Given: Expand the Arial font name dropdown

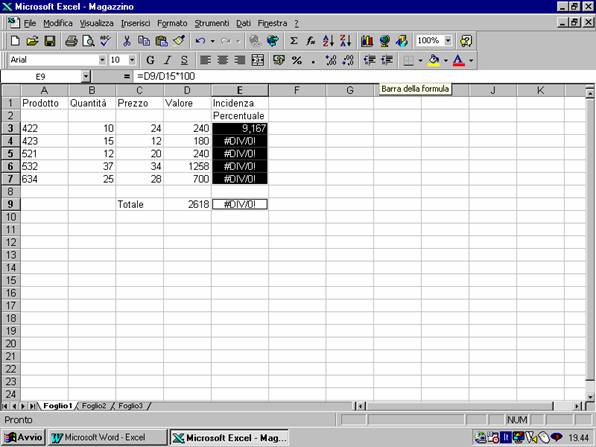Looking at the screenshot, I should (102, 60).
